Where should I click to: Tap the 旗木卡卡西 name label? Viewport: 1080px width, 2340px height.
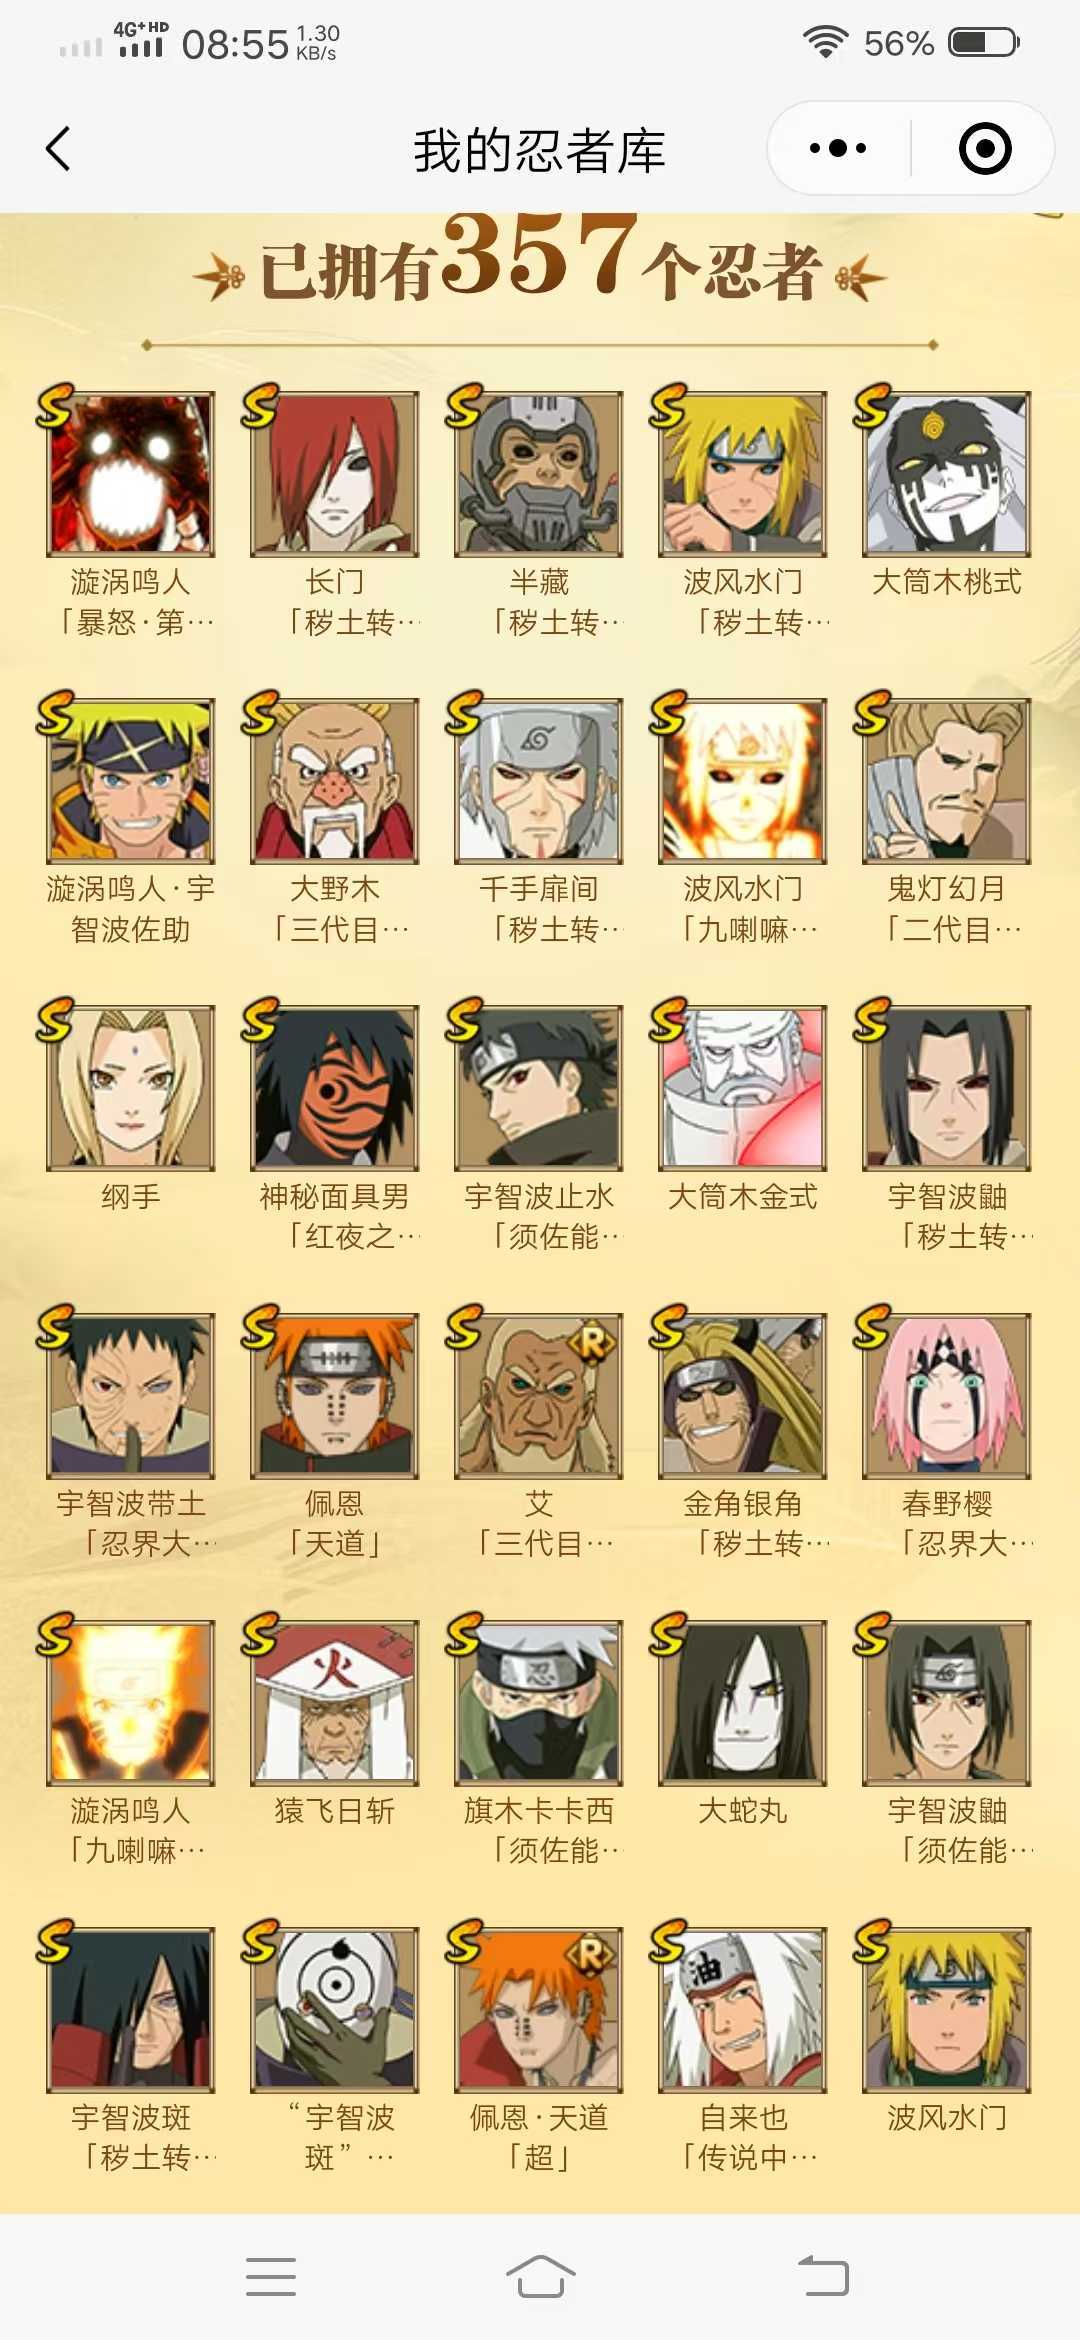tap(538, 1811)
